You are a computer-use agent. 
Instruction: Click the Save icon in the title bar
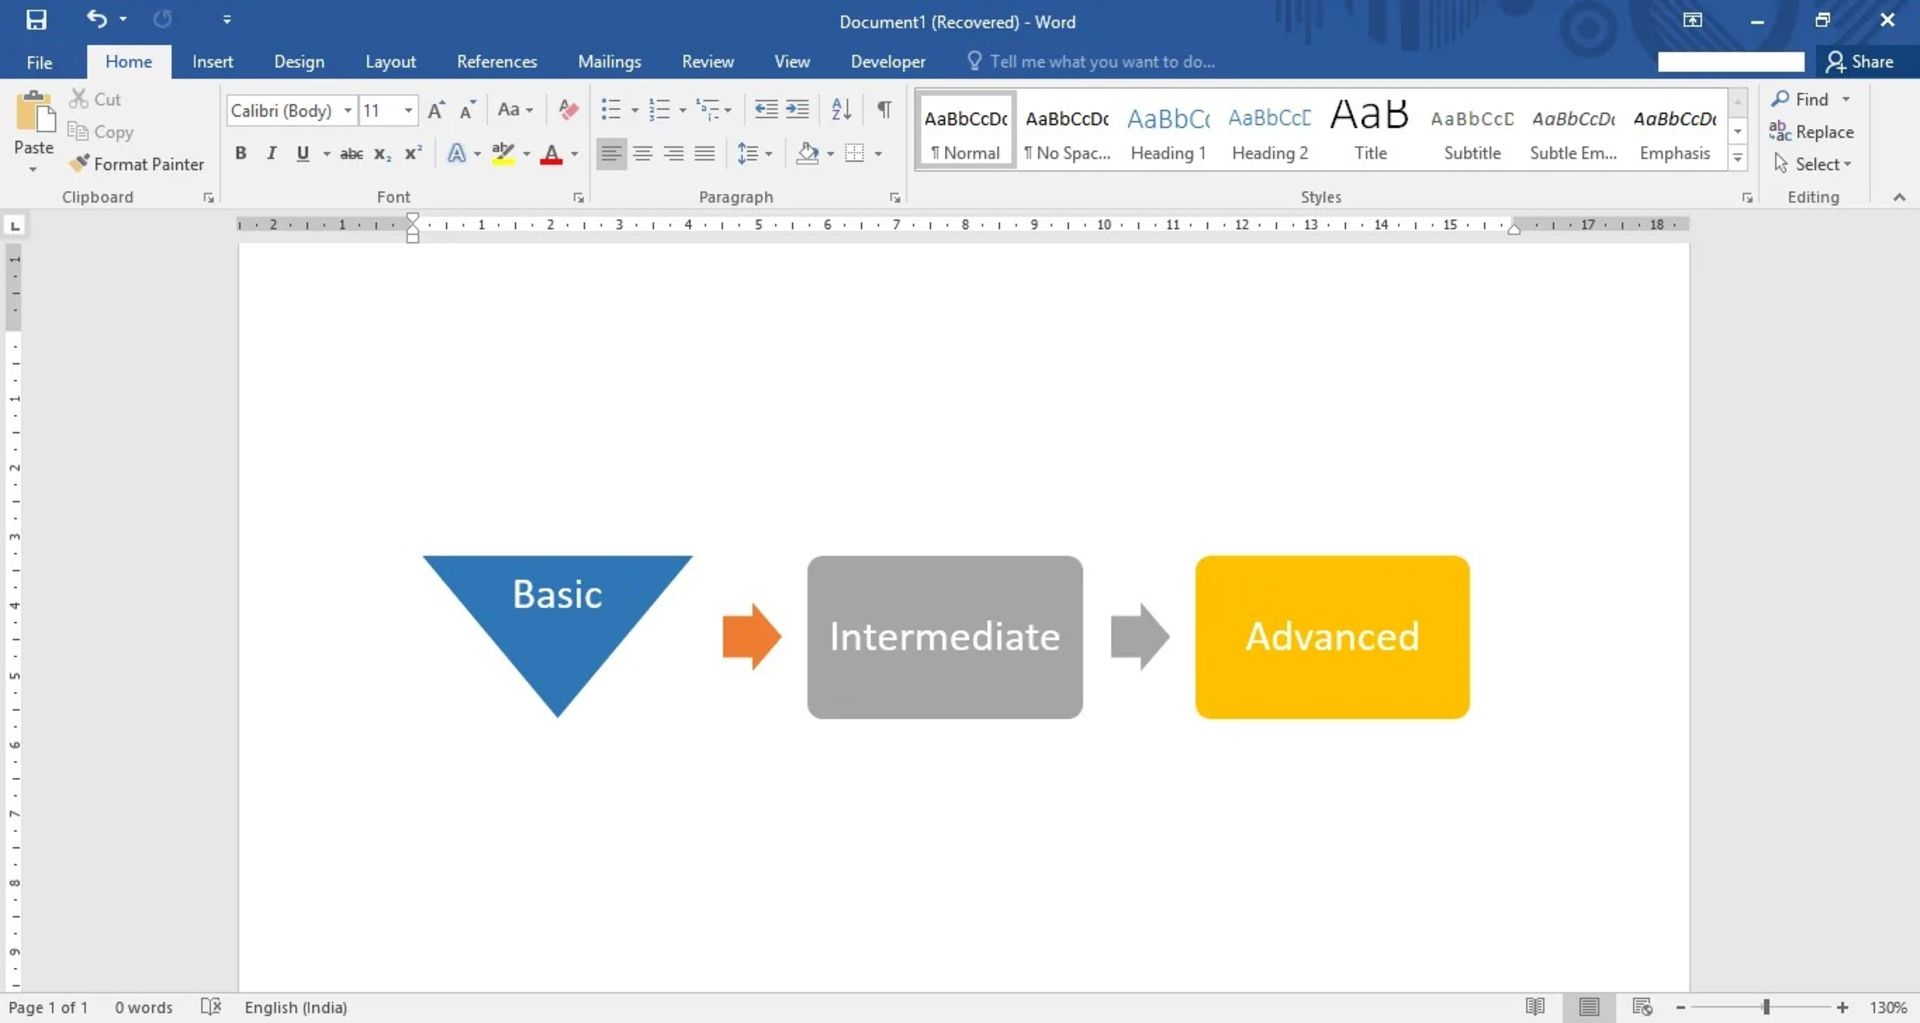pyautogui.click(x=36, y=20)
